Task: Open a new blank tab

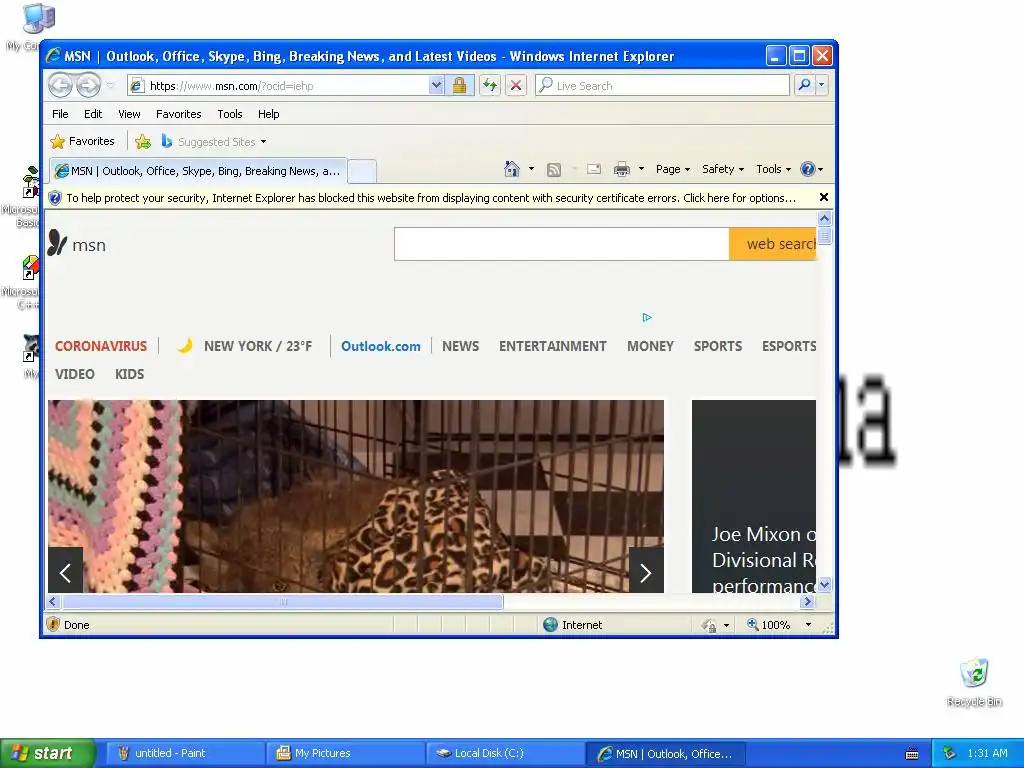Action: pyautogui.click(x=362, y=171)
